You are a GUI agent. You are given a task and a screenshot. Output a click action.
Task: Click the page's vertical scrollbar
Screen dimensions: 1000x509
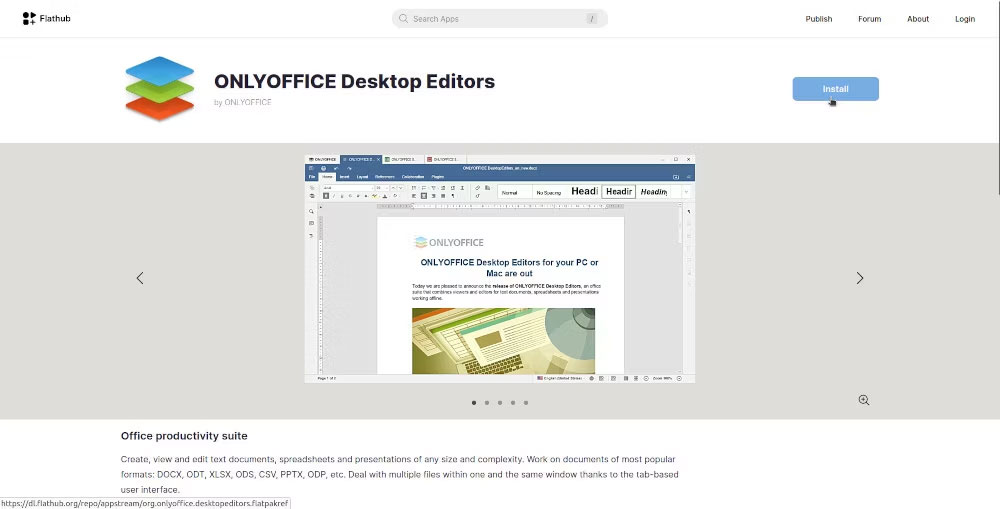997,96
